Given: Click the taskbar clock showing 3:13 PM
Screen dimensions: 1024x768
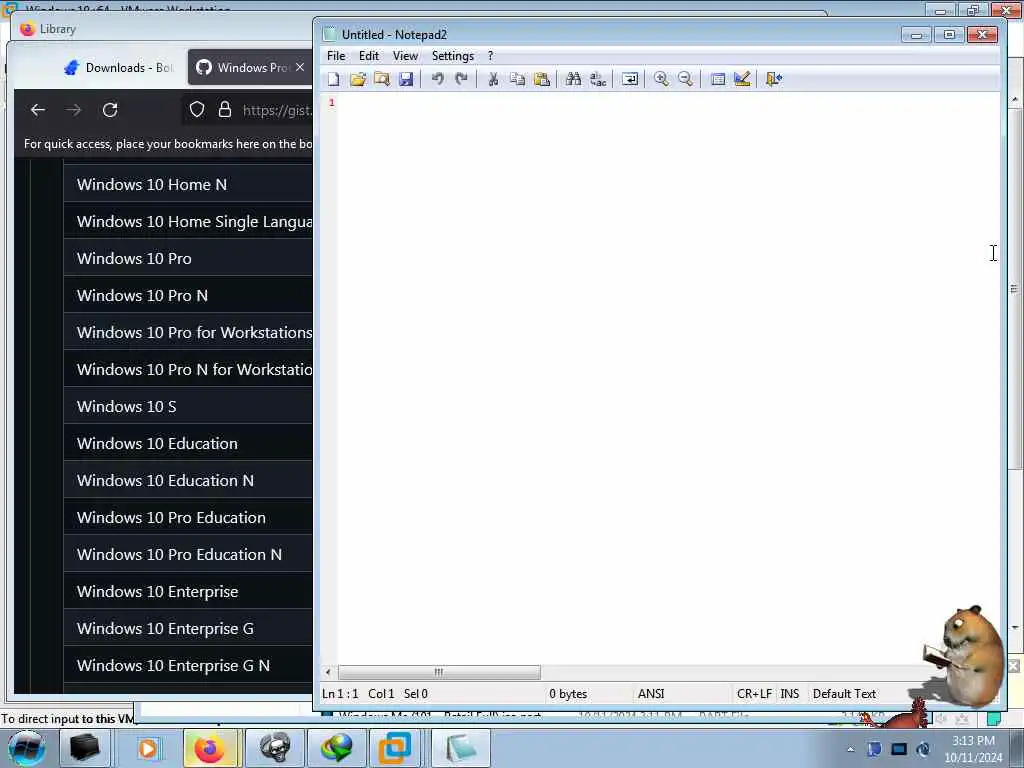Looking at the screenshot, I should pos(973,749).
